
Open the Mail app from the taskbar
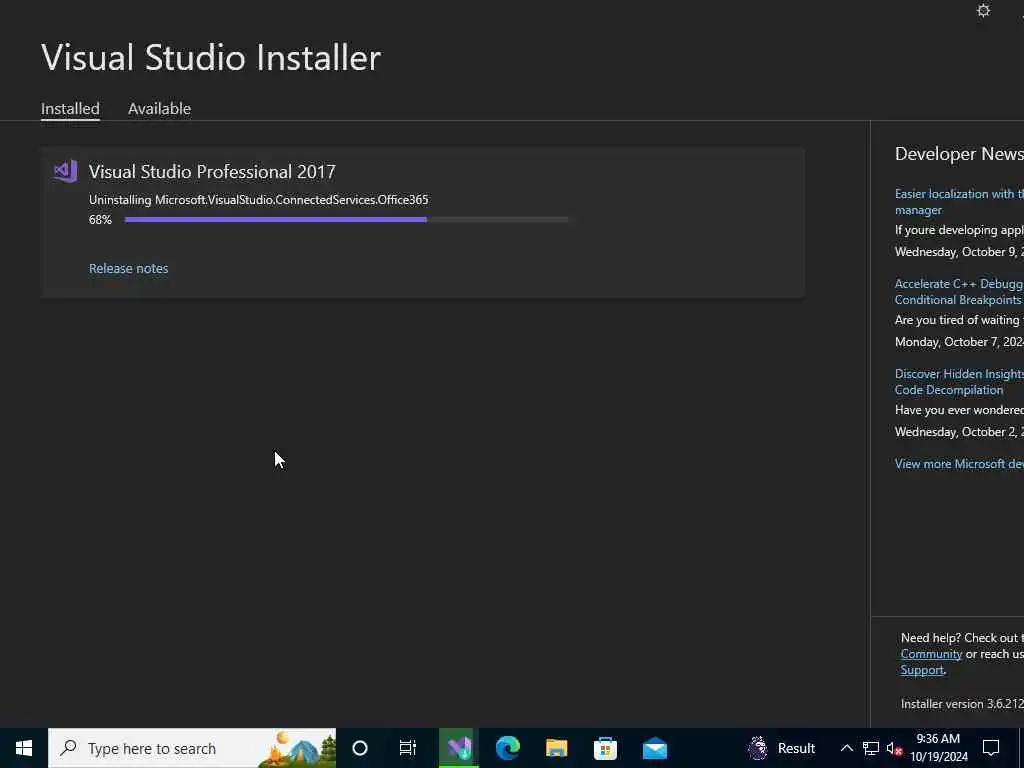point(654,748)
